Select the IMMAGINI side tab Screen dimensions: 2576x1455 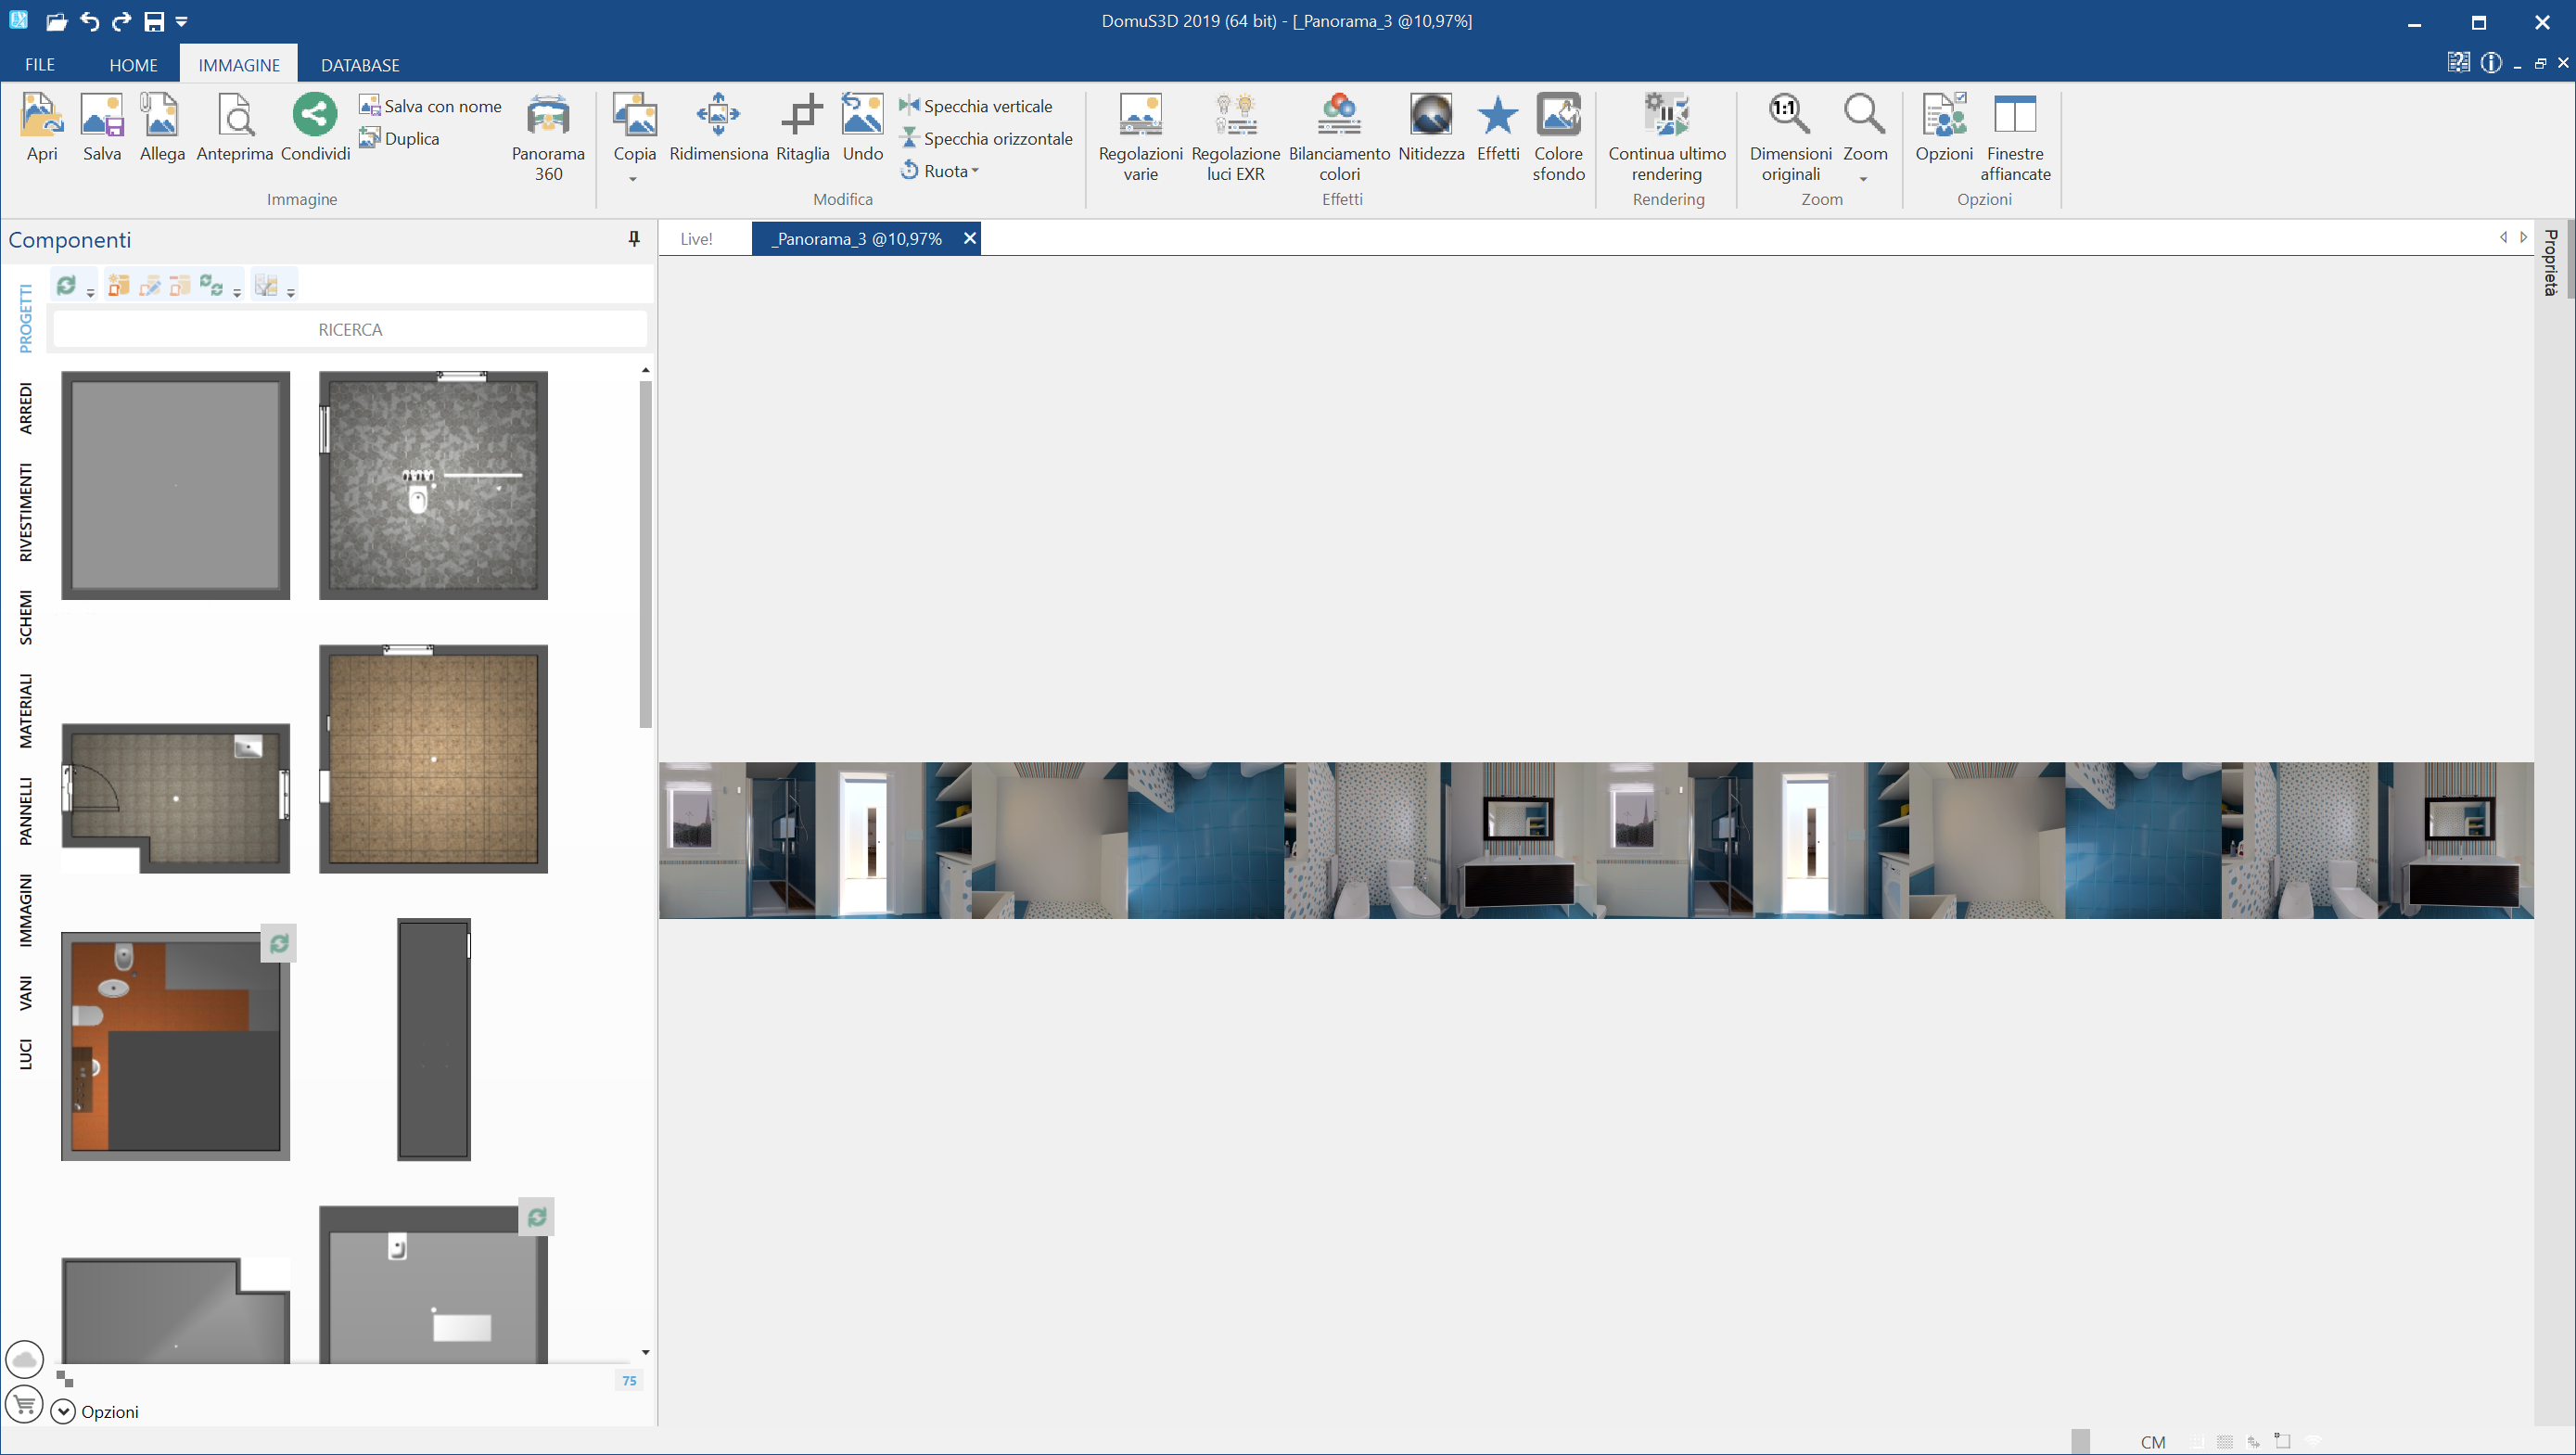tap(26, 910)
